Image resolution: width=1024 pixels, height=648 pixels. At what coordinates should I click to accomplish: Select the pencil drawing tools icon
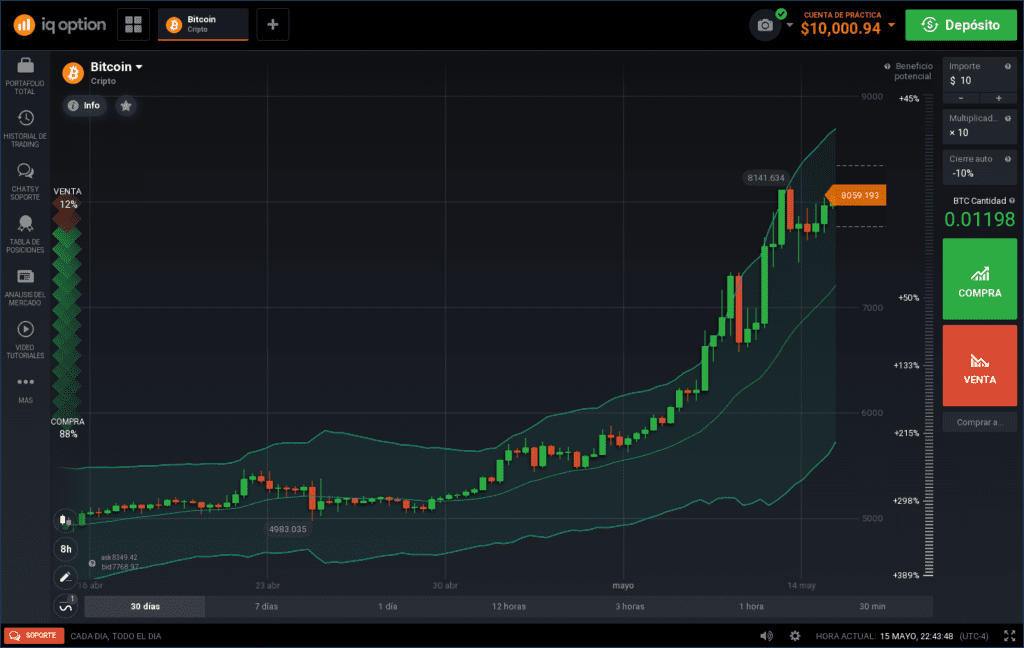pyautogui.click(x=65, y=577)
